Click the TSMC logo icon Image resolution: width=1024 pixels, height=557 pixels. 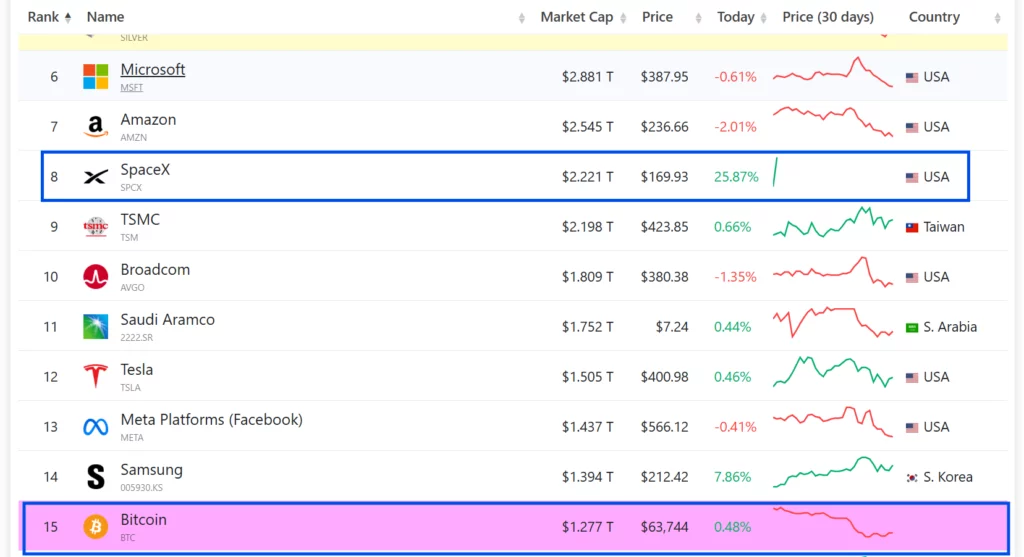click(x=95, y=227)
